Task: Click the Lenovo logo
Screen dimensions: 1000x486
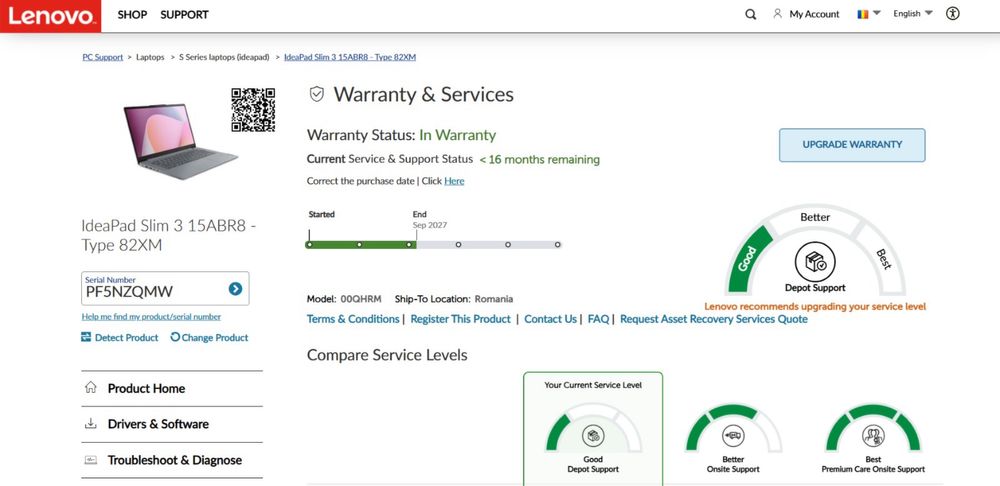Action: tap(50, 15)
